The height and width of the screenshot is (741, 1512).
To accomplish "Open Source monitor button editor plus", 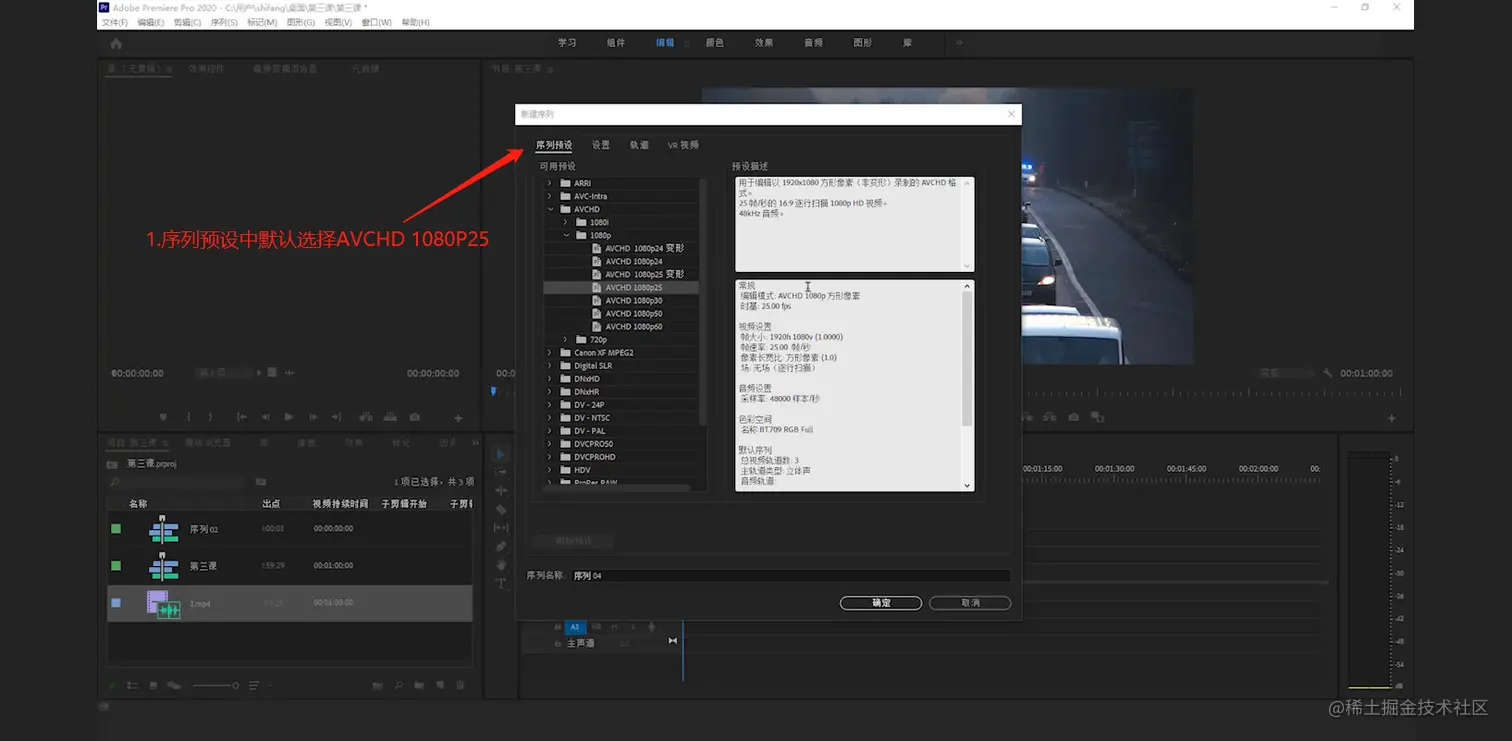I will click(458, 418).
